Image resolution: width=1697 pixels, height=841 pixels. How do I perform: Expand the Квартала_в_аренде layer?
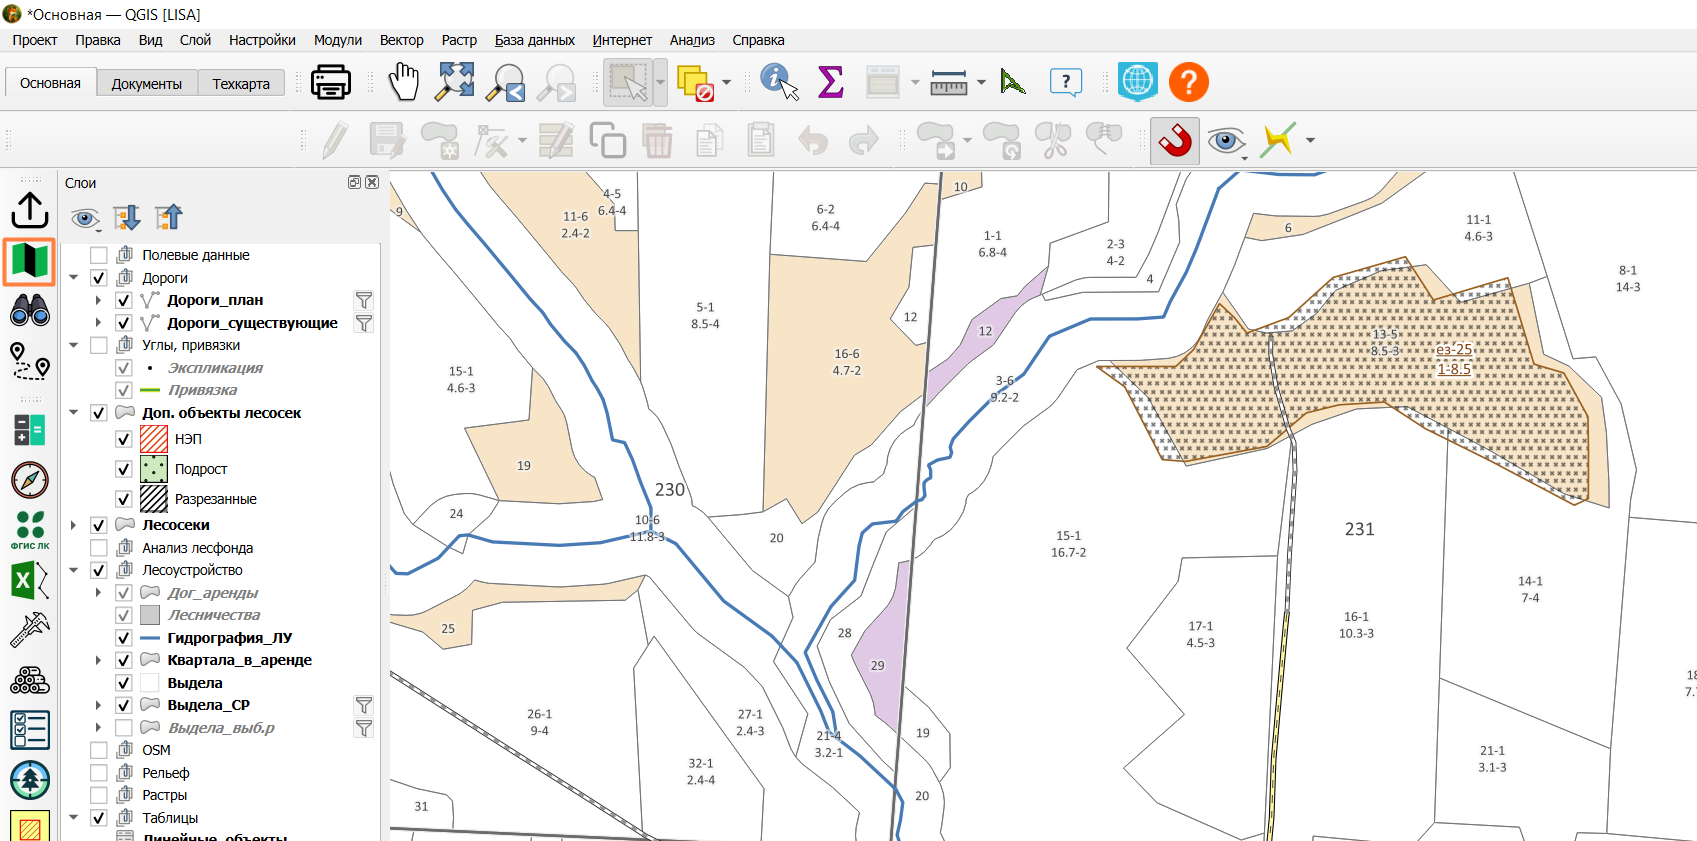(x=98, y=660)
